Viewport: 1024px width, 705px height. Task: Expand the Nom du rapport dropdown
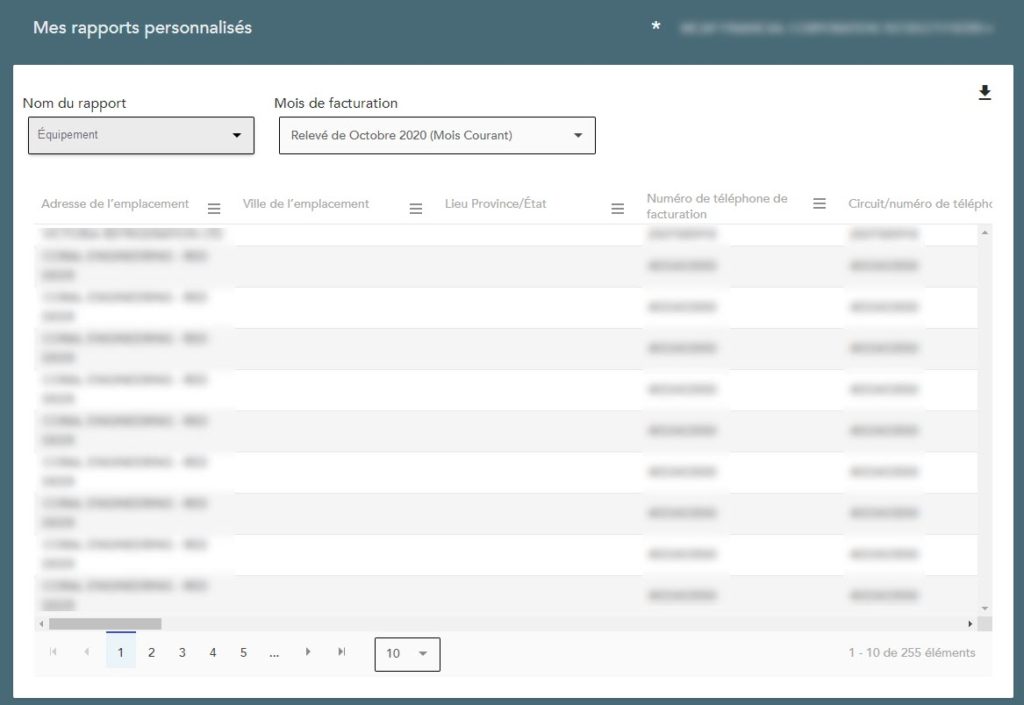(141, 135)
